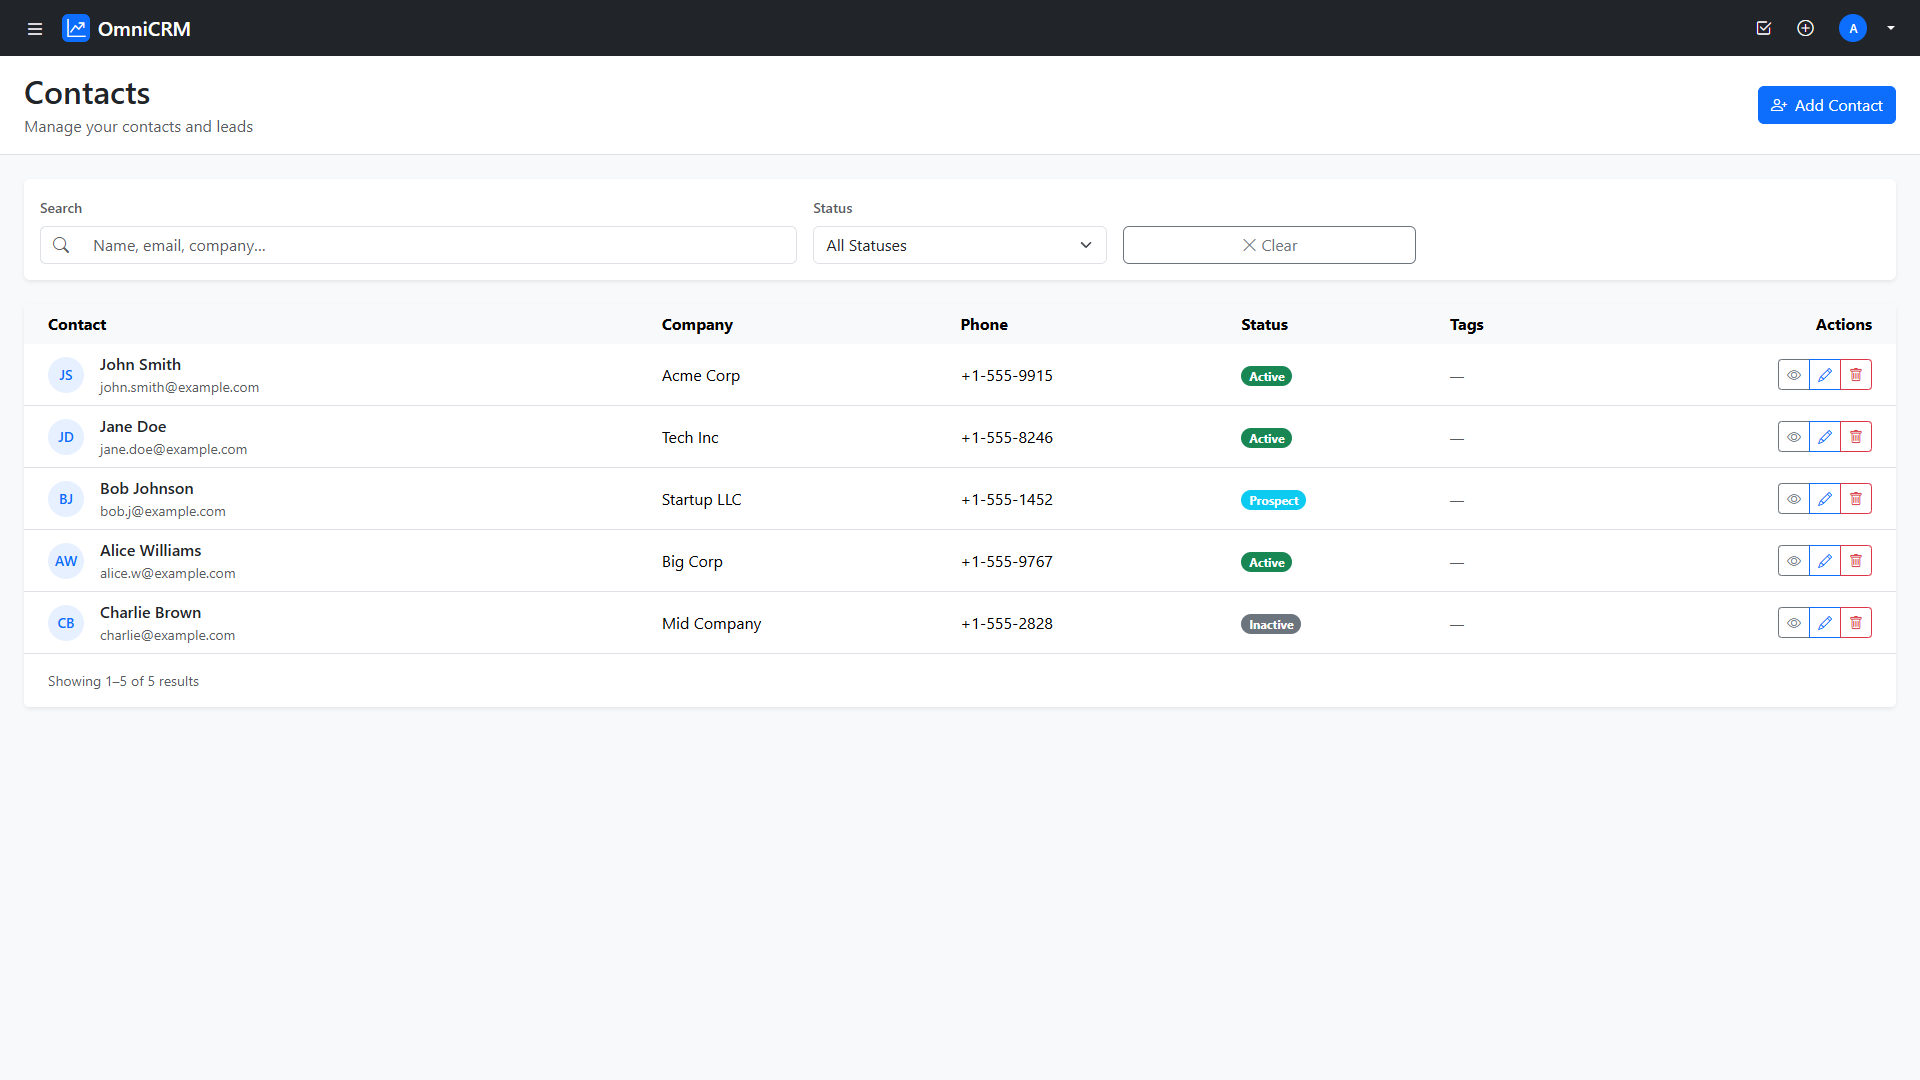The height and width of the screenshot is (1080, 1920).
Task: Edit Bob Johnson with pencil icon
Action: point(1825,499)
